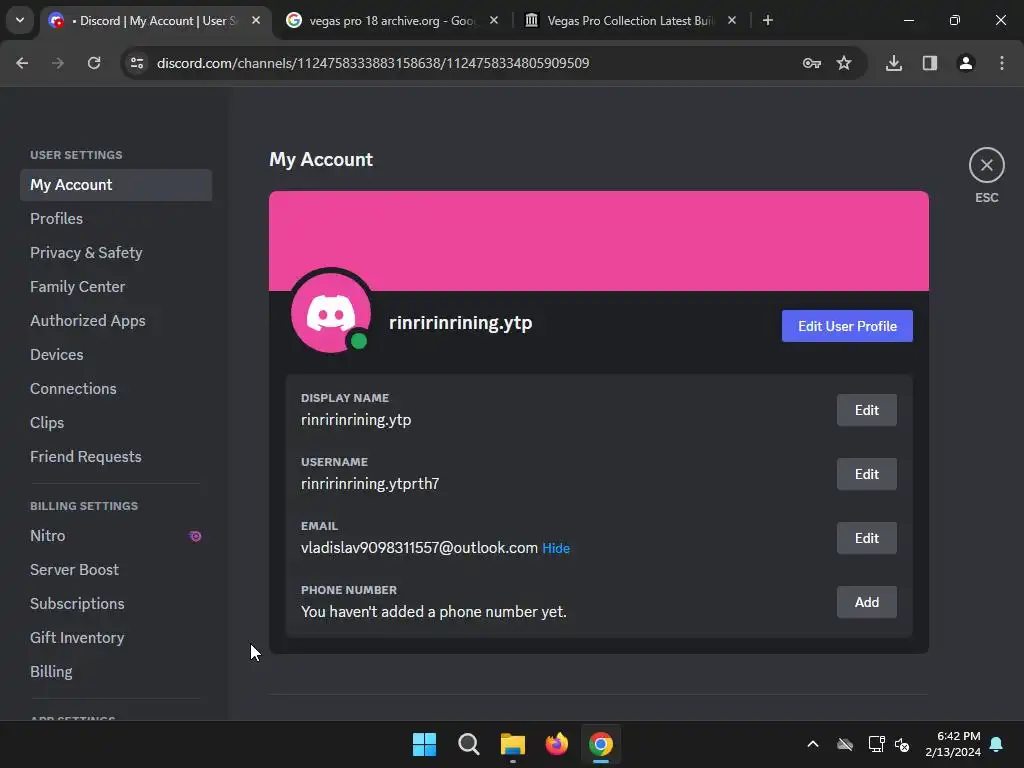Go back with browser back arrow

22,63
